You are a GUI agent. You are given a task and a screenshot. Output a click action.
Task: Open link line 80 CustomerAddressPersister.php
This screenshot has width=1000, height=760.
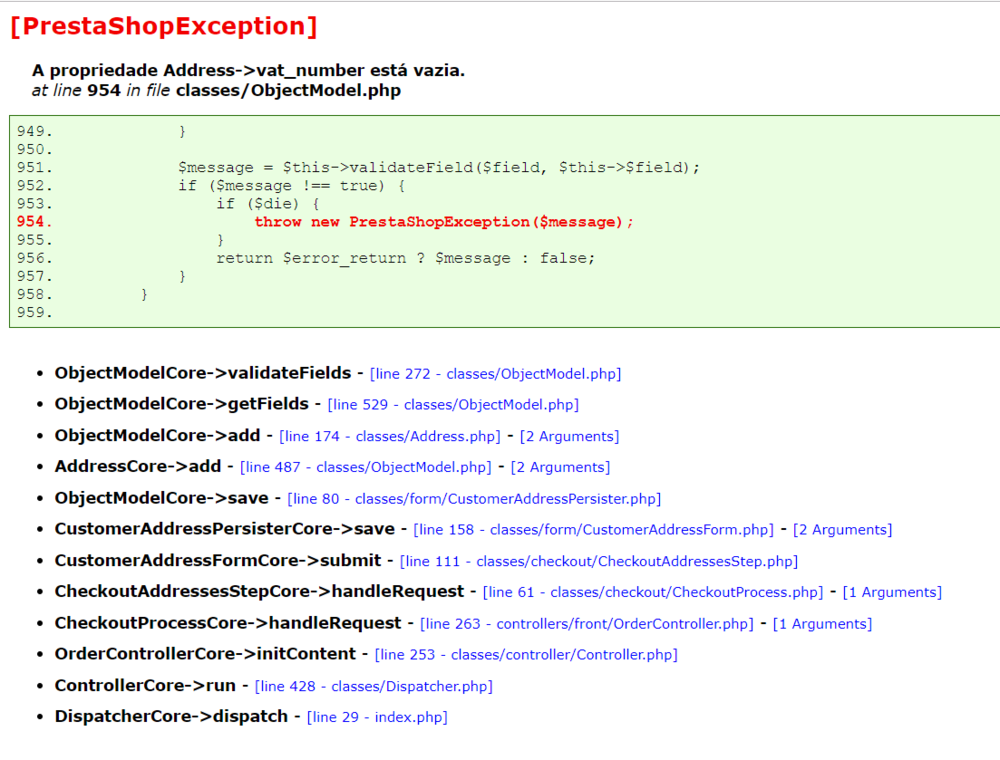click(x=474, y=499)
